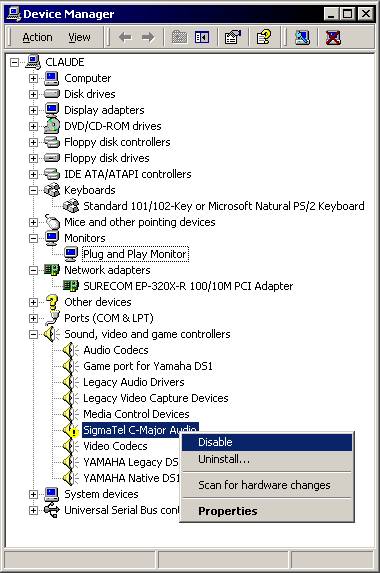Choose Properties in the context menu

coord(267,511)
